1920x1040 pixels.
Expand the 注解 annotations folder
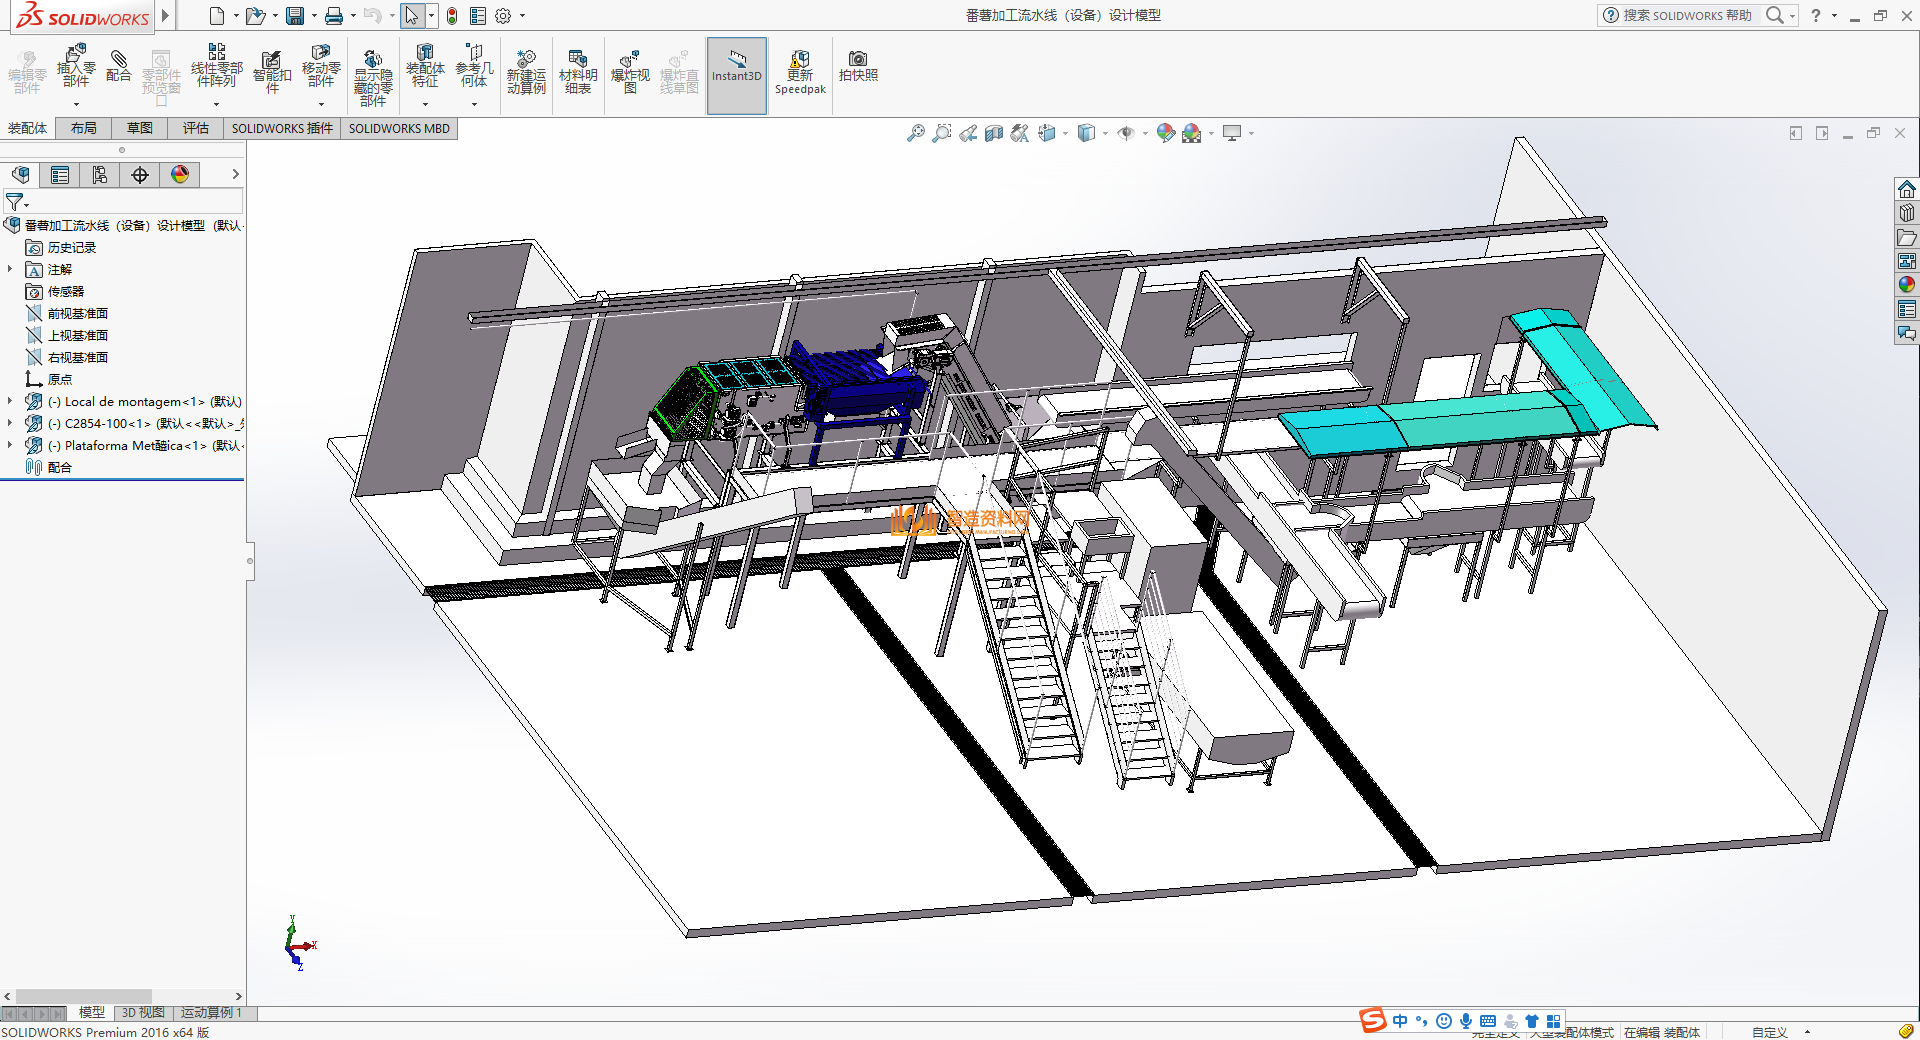10,269
